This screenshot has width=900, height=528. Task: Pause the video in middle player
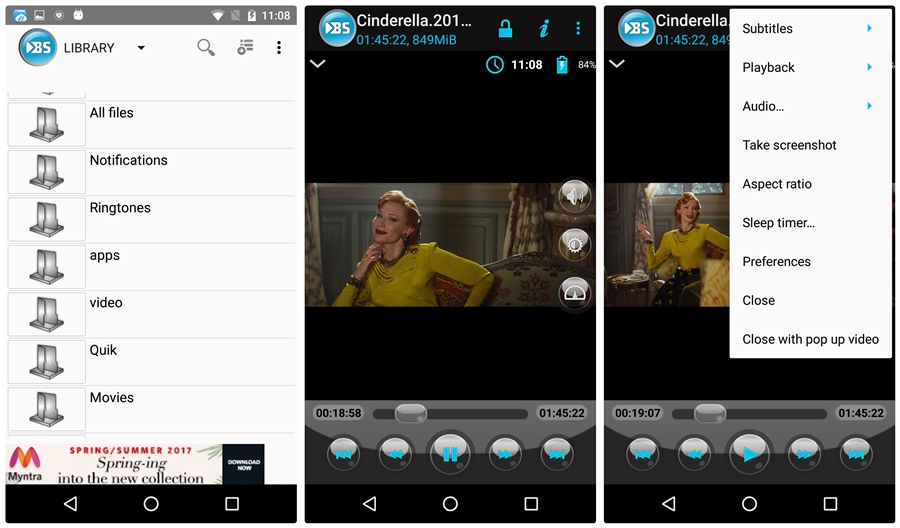pos(451,454)
